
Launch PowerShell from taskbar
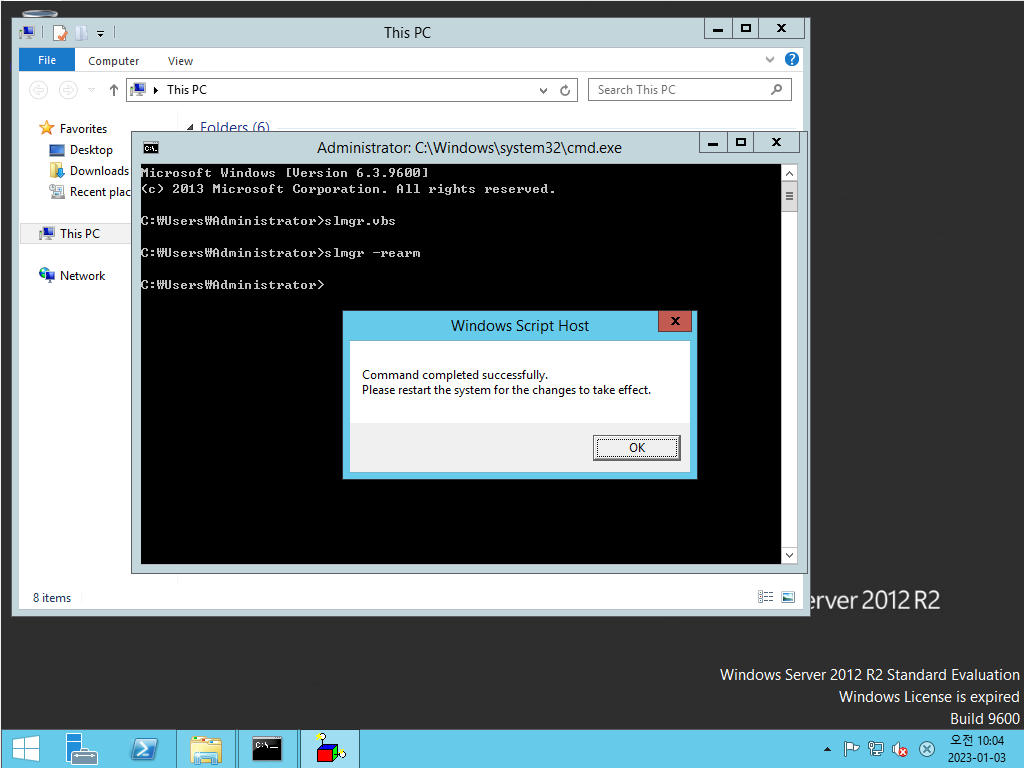pyautogui.click(x=144, y=749)
